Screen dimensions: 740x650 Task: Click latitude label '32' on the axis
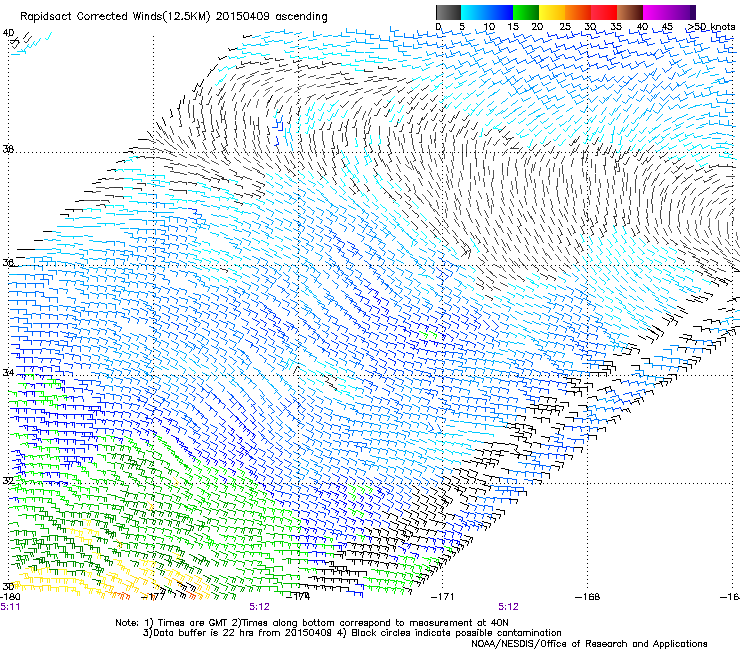[8, 481]
